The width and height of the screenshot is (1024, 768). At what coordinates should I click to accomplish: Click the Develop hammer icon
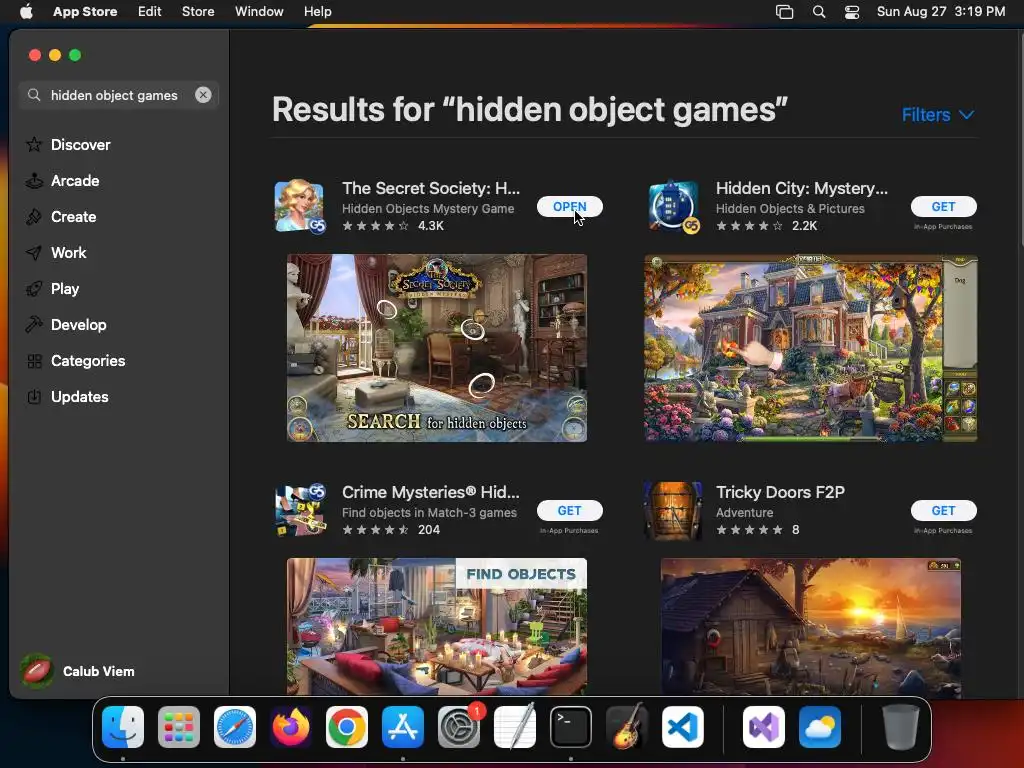34,325
